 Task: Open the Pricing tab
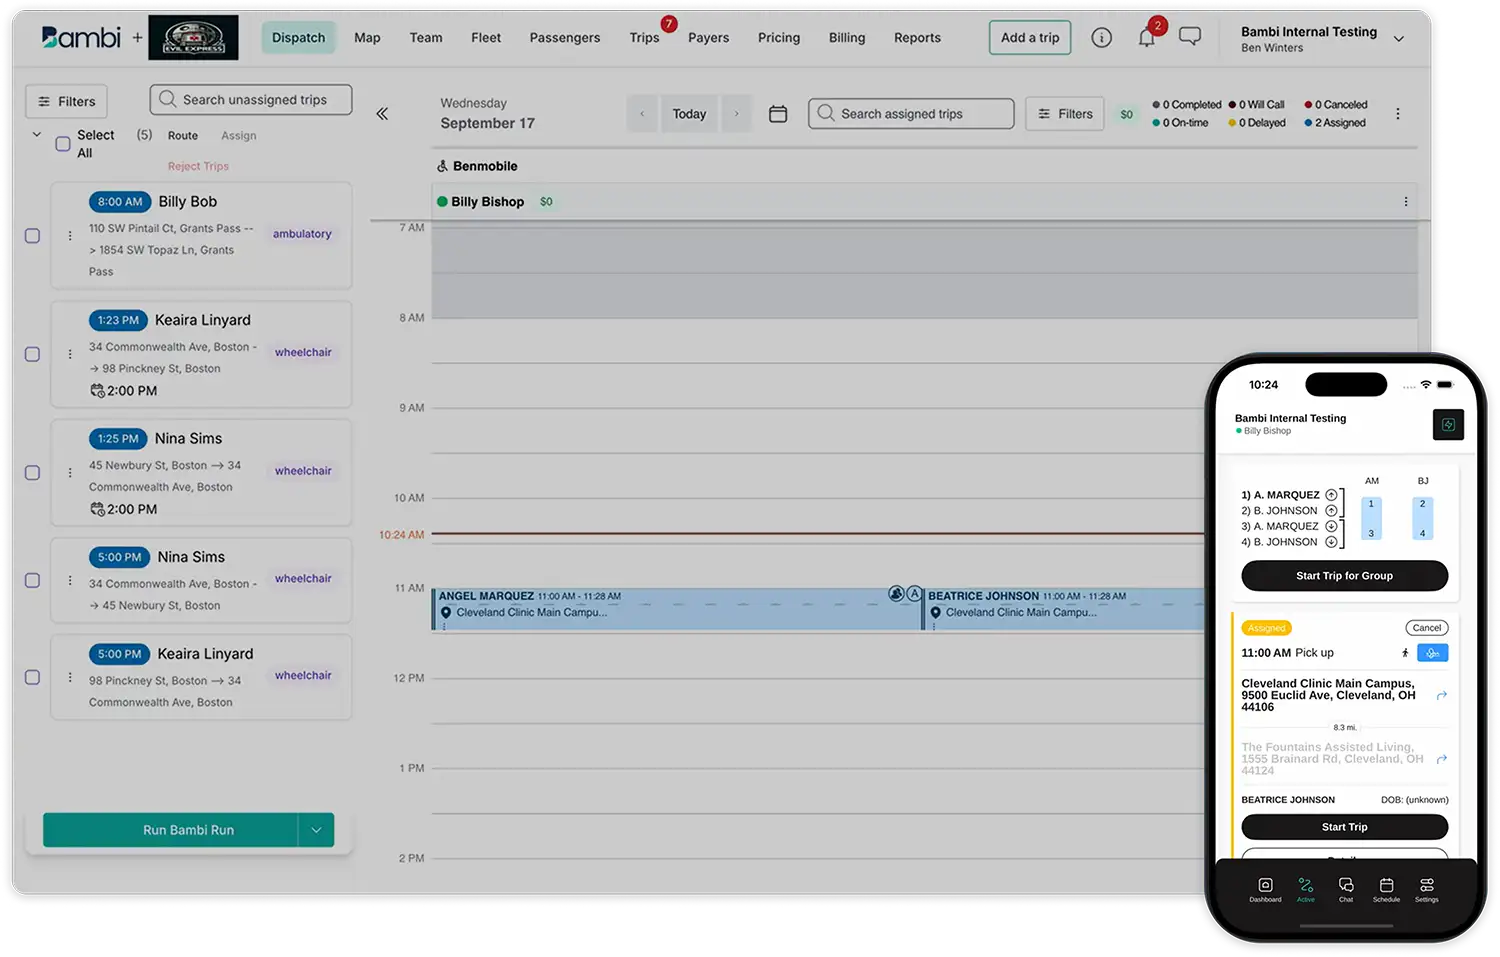[779, 38]
